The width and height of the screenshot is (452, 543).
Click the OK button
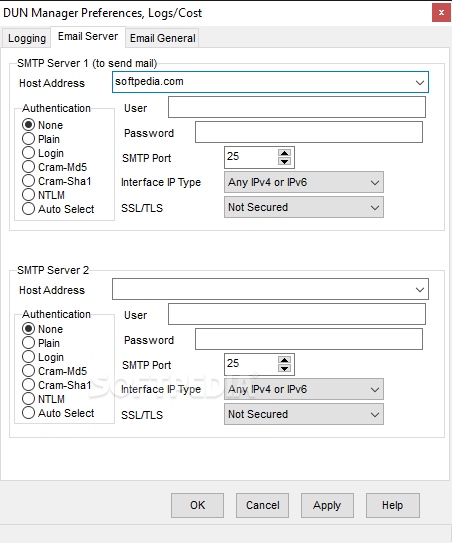coord(197,505)
